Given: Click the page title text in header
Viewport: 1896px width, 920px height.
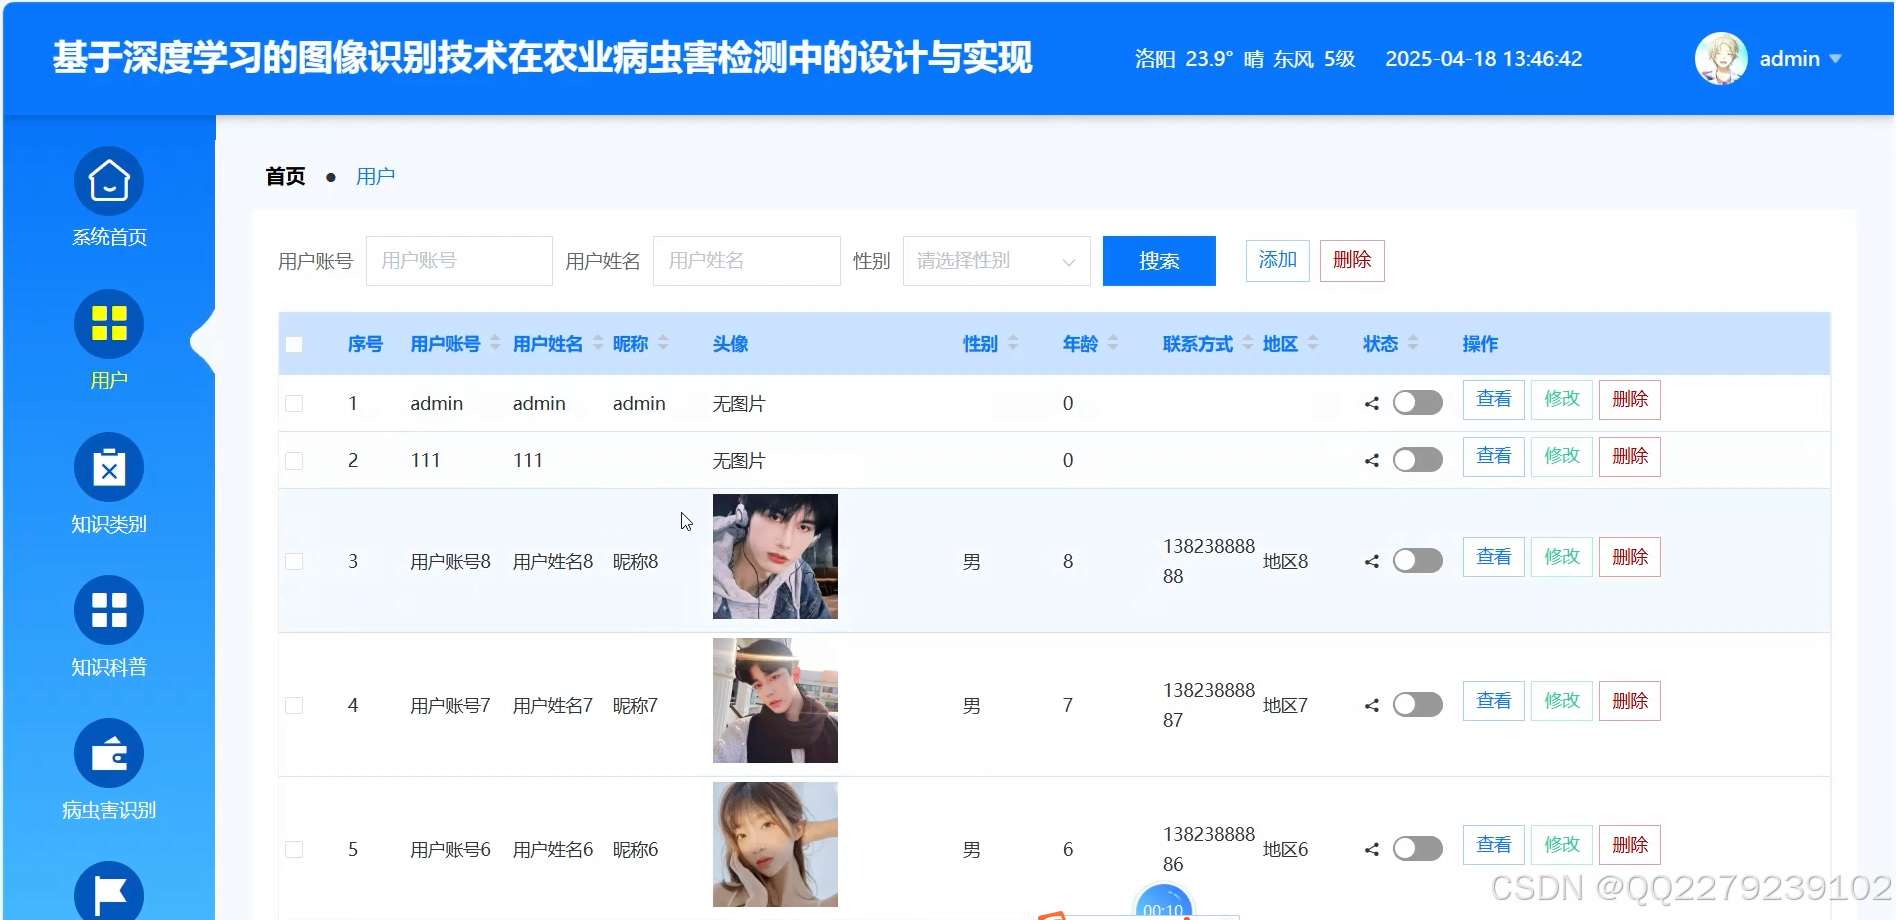Looking at the screenshot, I should (542, 58).
